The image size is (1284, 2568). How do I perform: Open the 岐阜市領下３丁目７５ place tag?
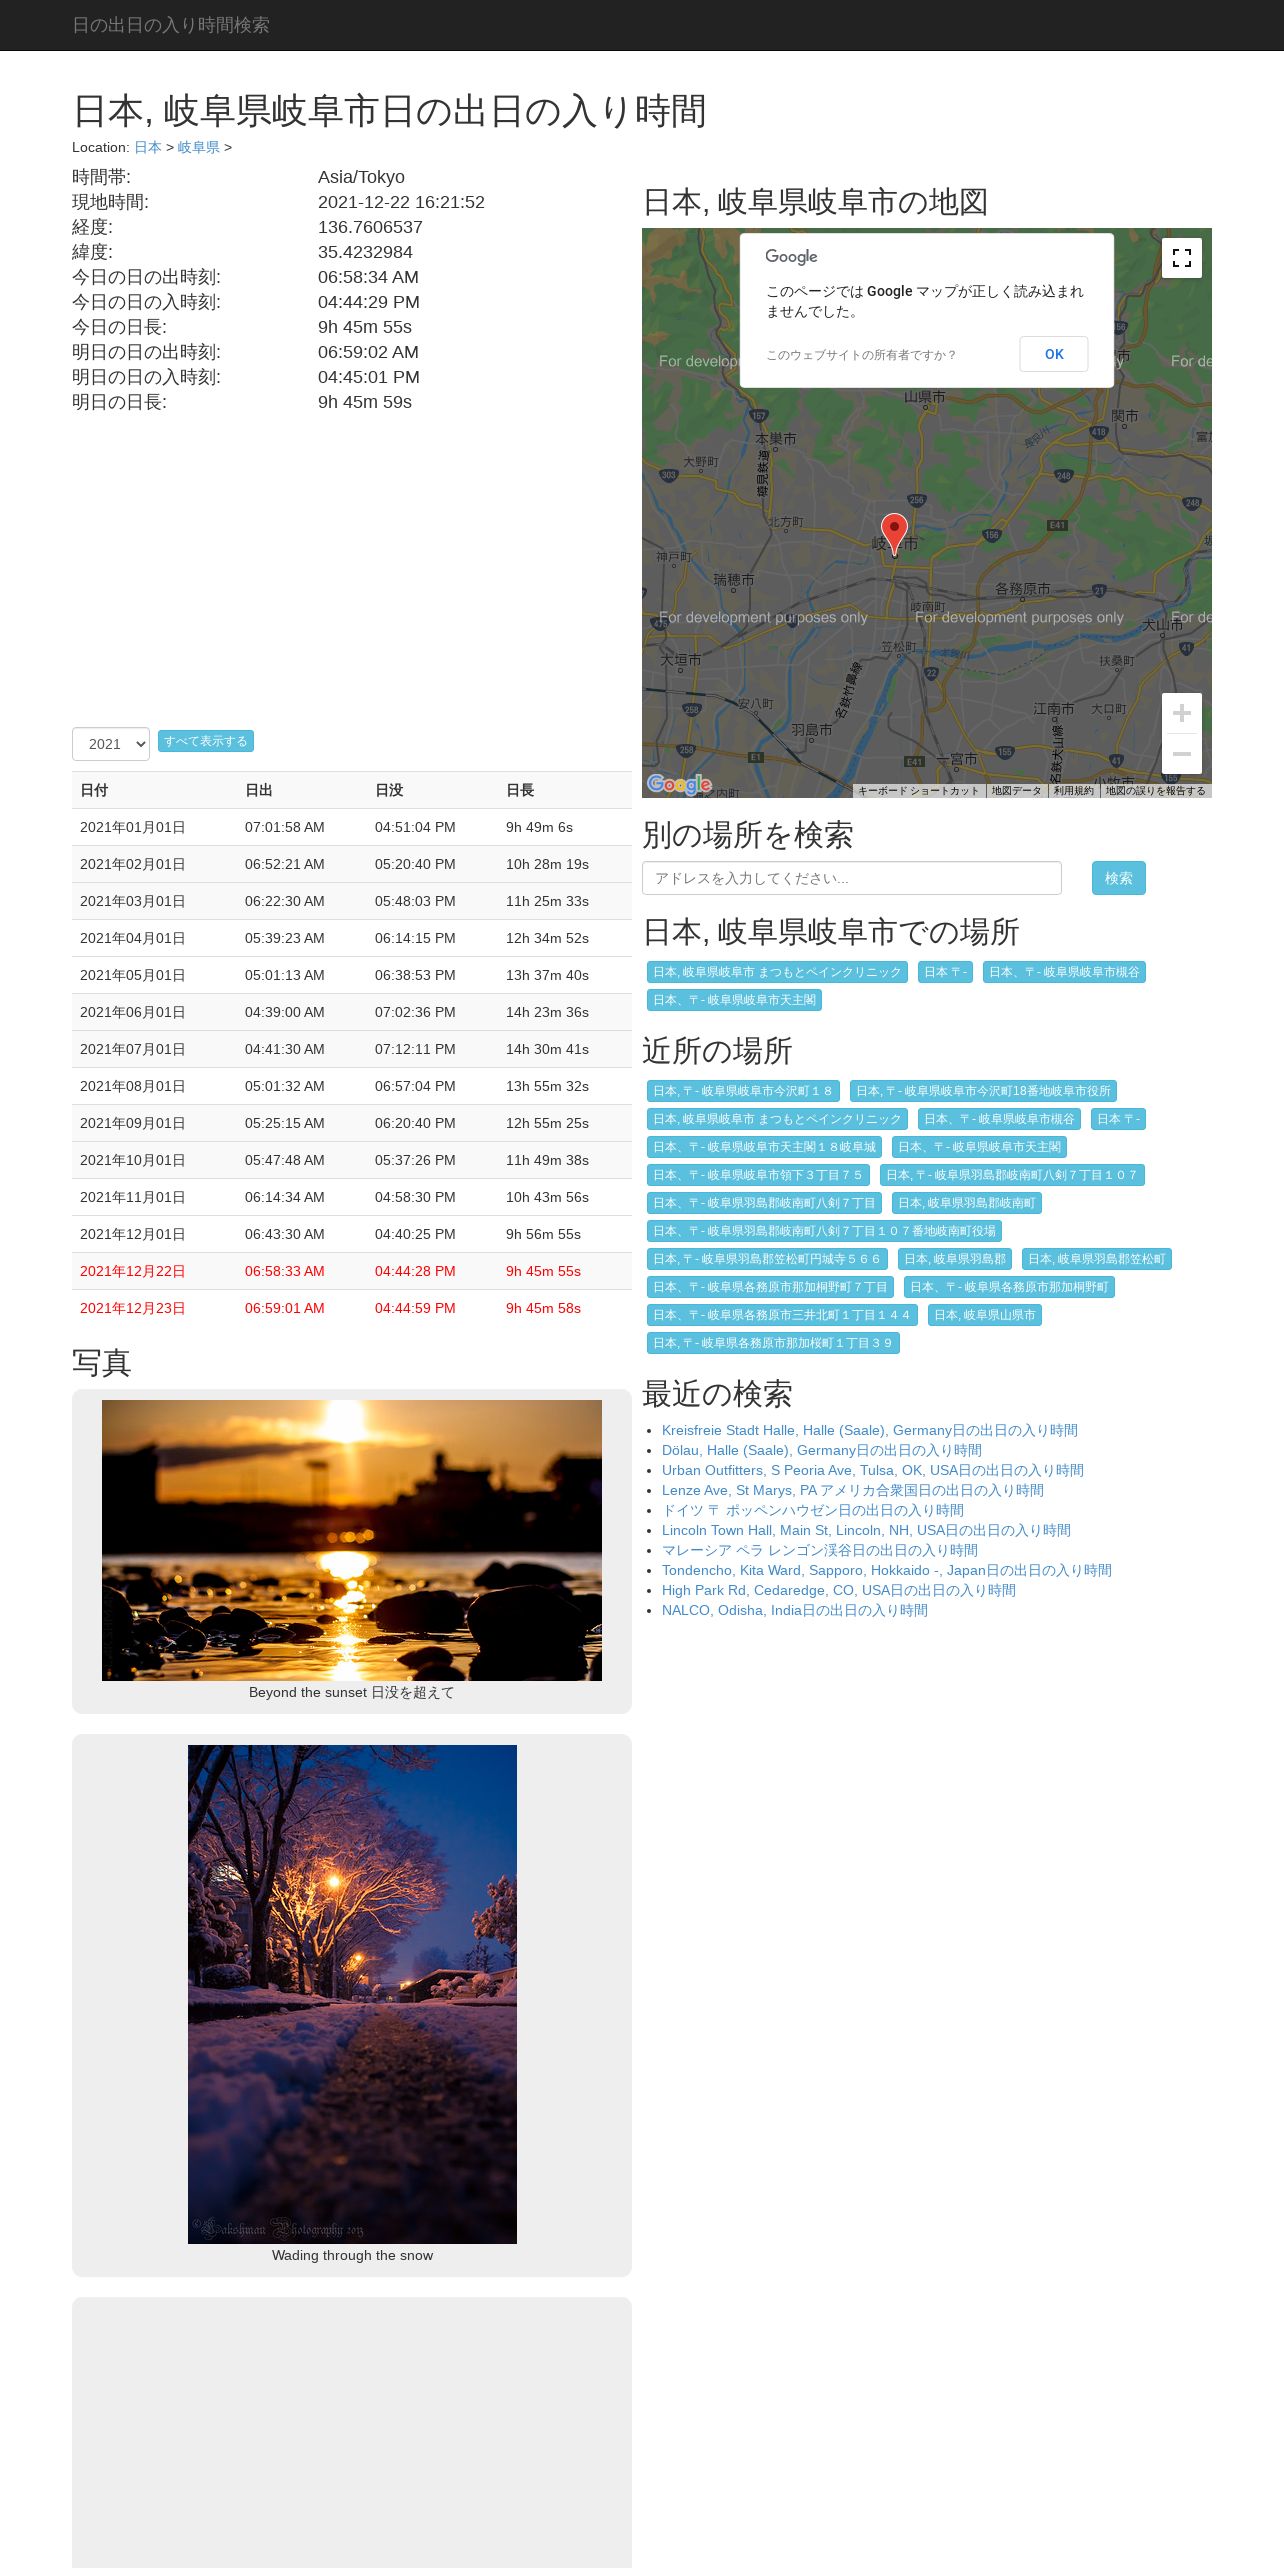coord(758,1175)
